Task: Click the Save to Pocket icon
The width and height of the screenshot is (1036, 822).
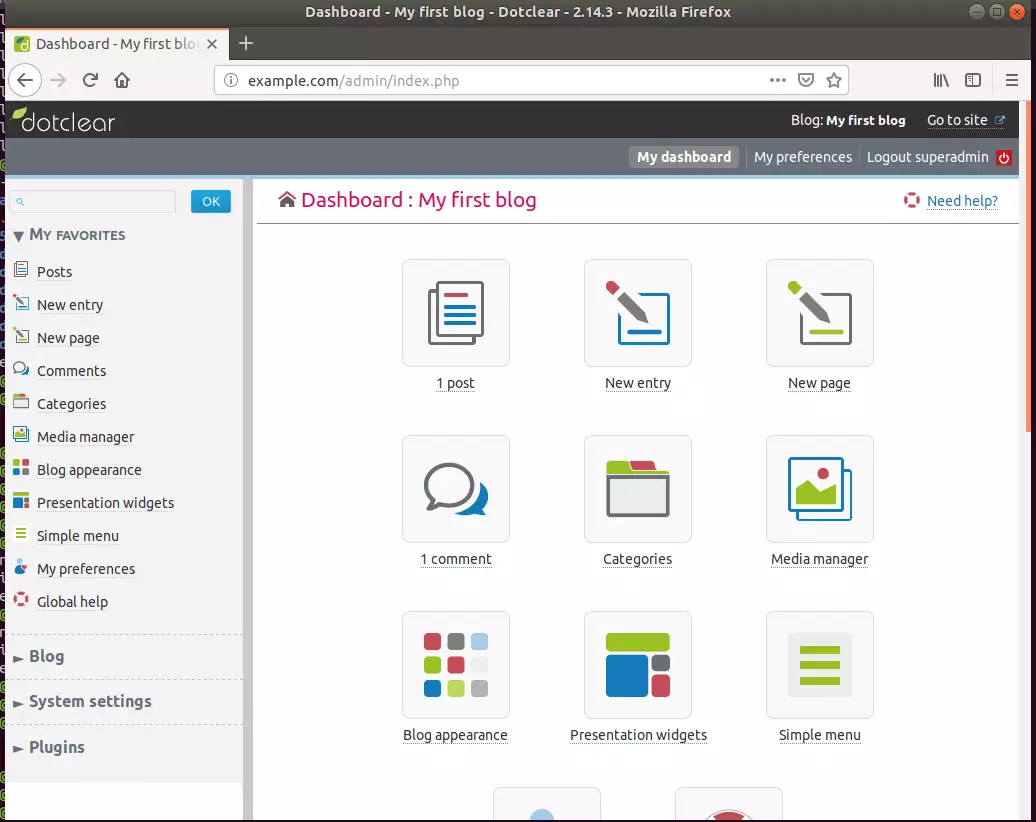Action: click(805, 81)
